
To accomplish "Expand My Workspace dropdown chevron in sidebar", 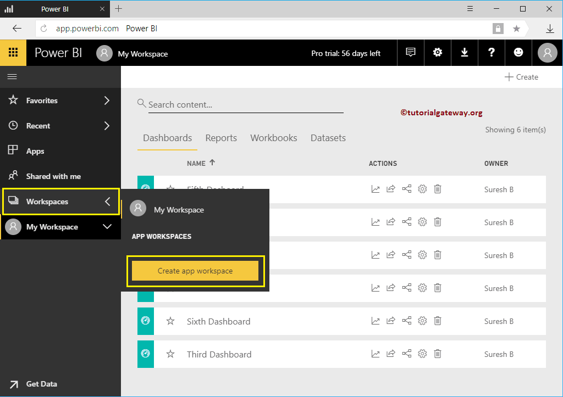I will point(107,226).
